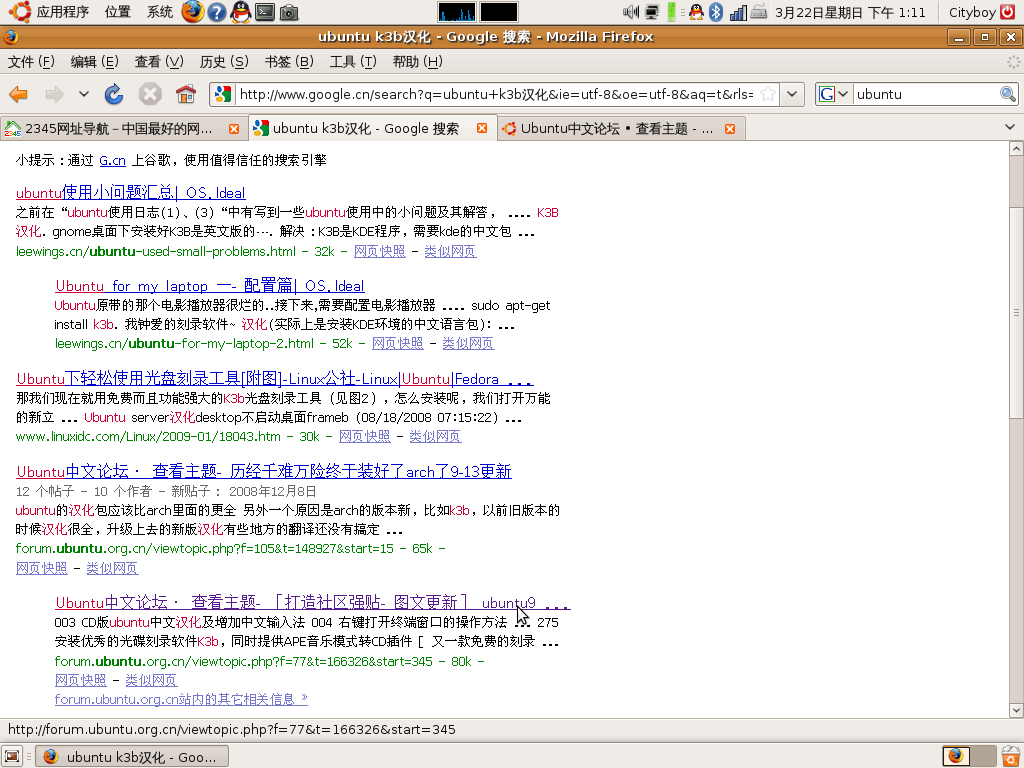
Task: Click the site favicon in address bar
Action: click(x=223, y=94)
